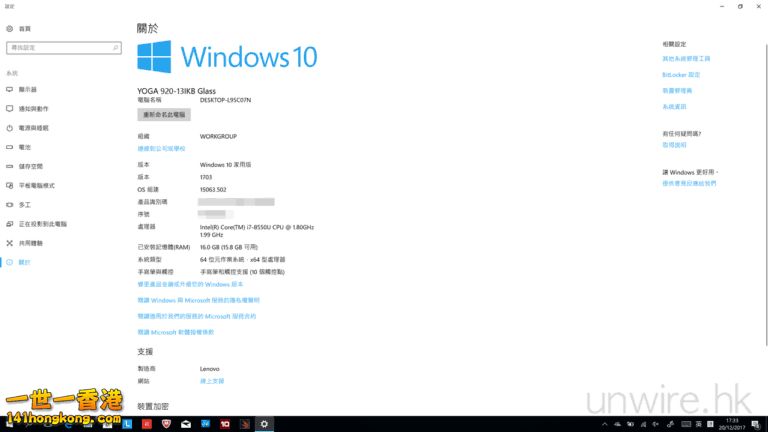This screenshot has height=432, width=768.
Task: Open the Microsoft 服務合約 services agreement link
Action: 196,316
